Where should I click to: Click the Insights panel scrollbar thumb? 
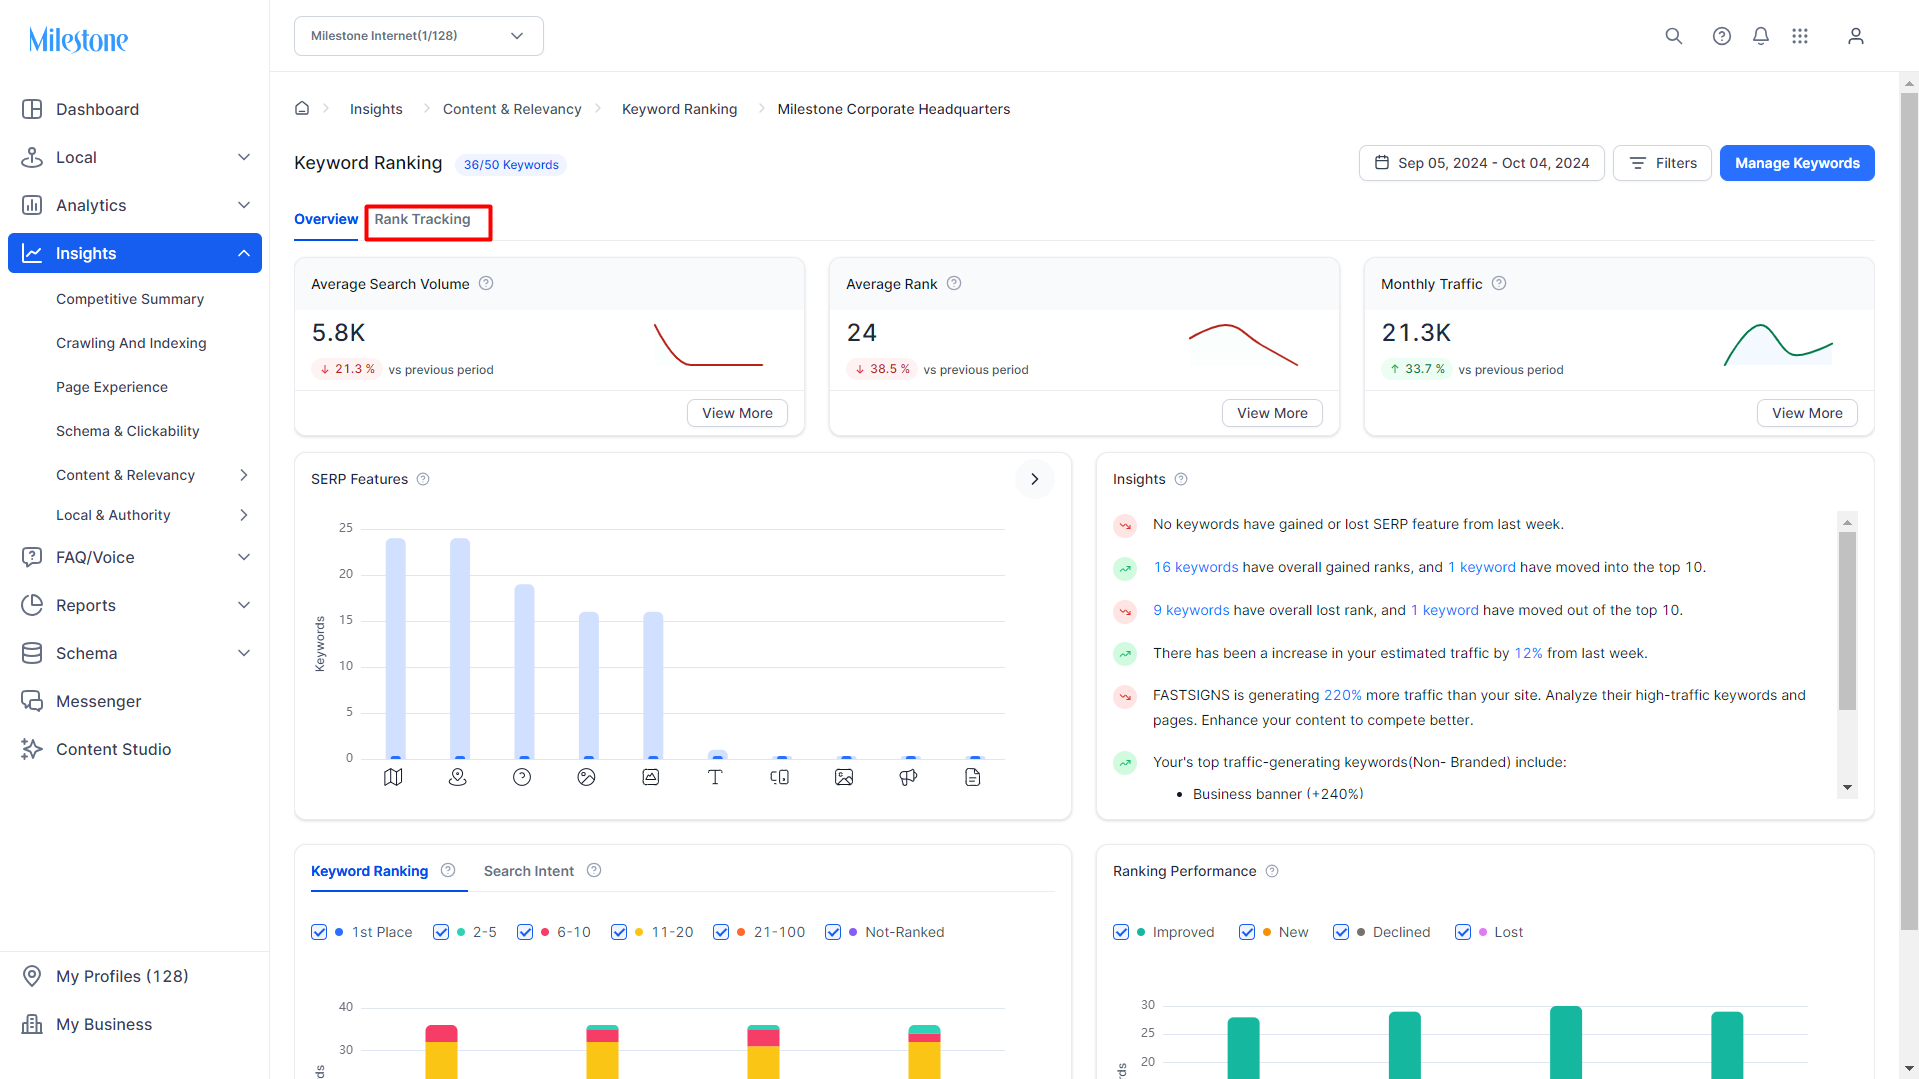coord(1847,620)
